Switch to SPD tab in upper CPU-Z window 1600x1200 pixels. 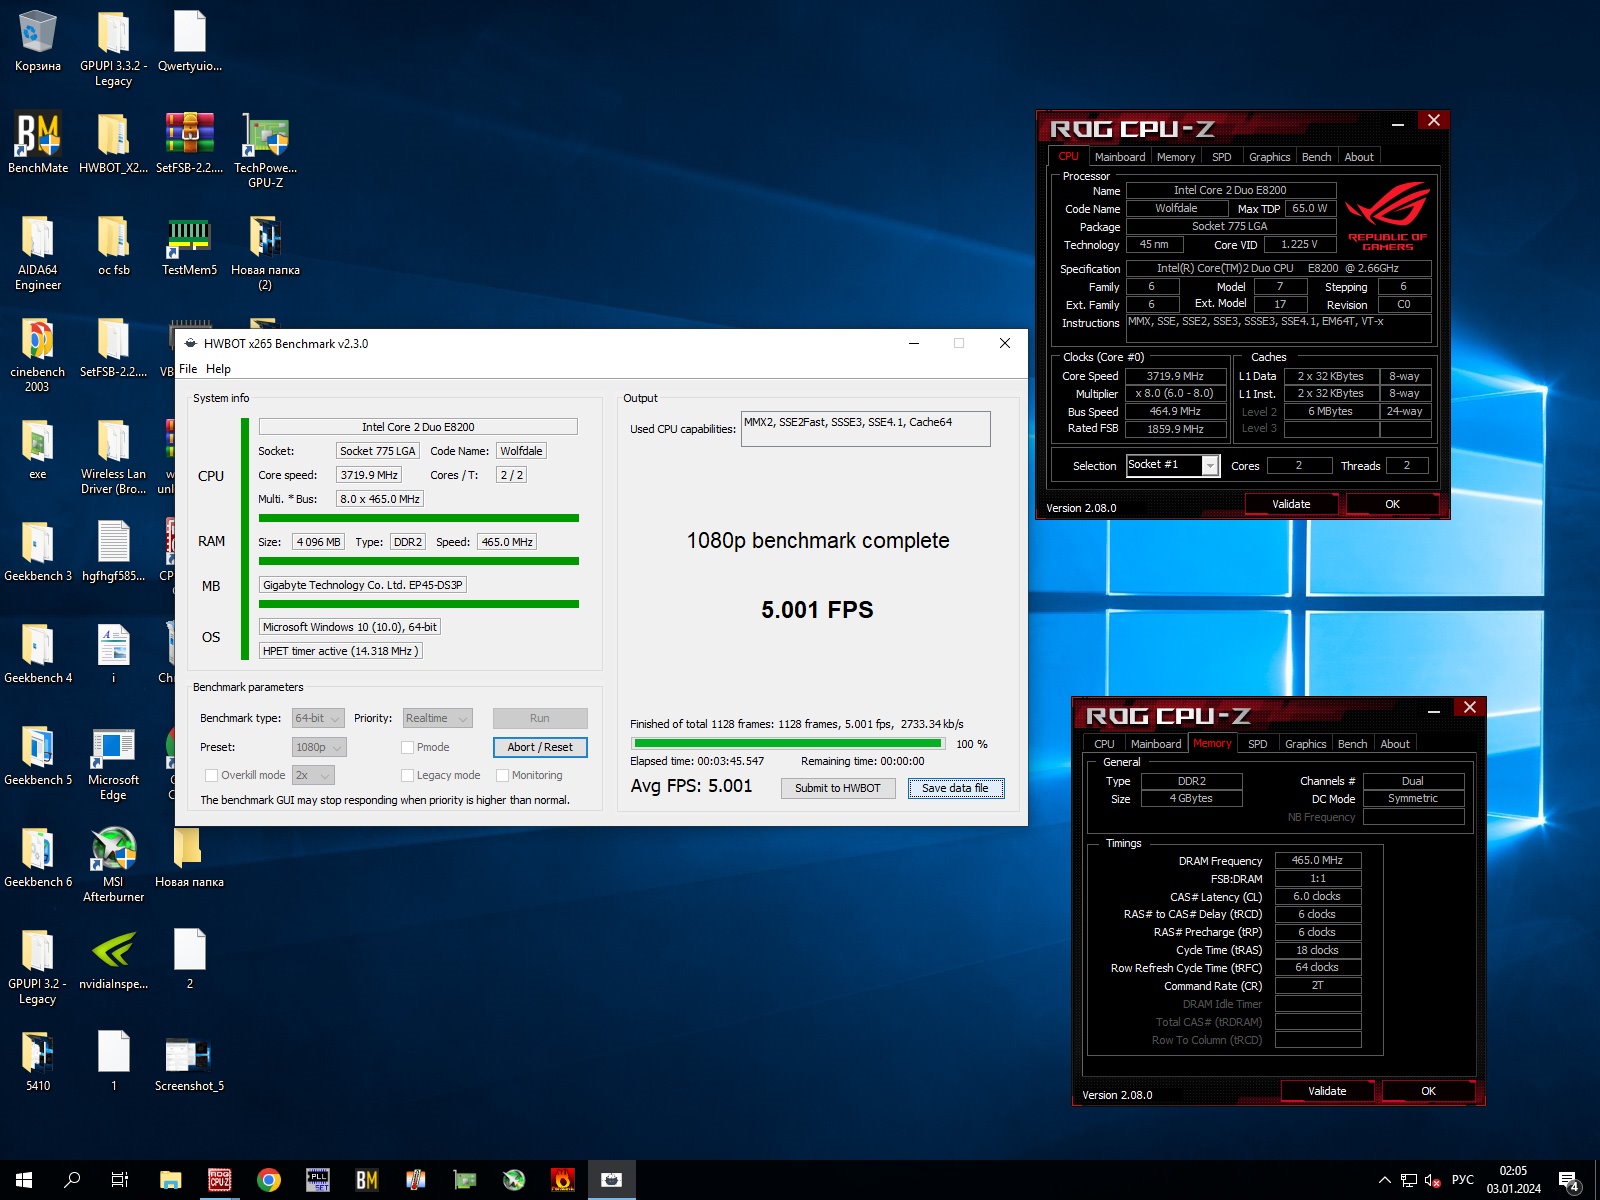1222,157
